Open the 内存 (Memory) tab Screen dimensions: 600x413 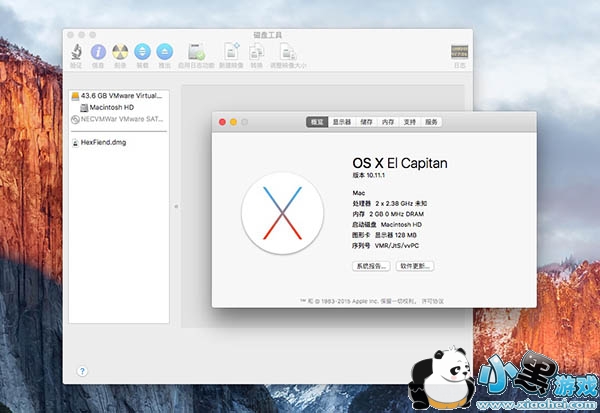point(388,122)
